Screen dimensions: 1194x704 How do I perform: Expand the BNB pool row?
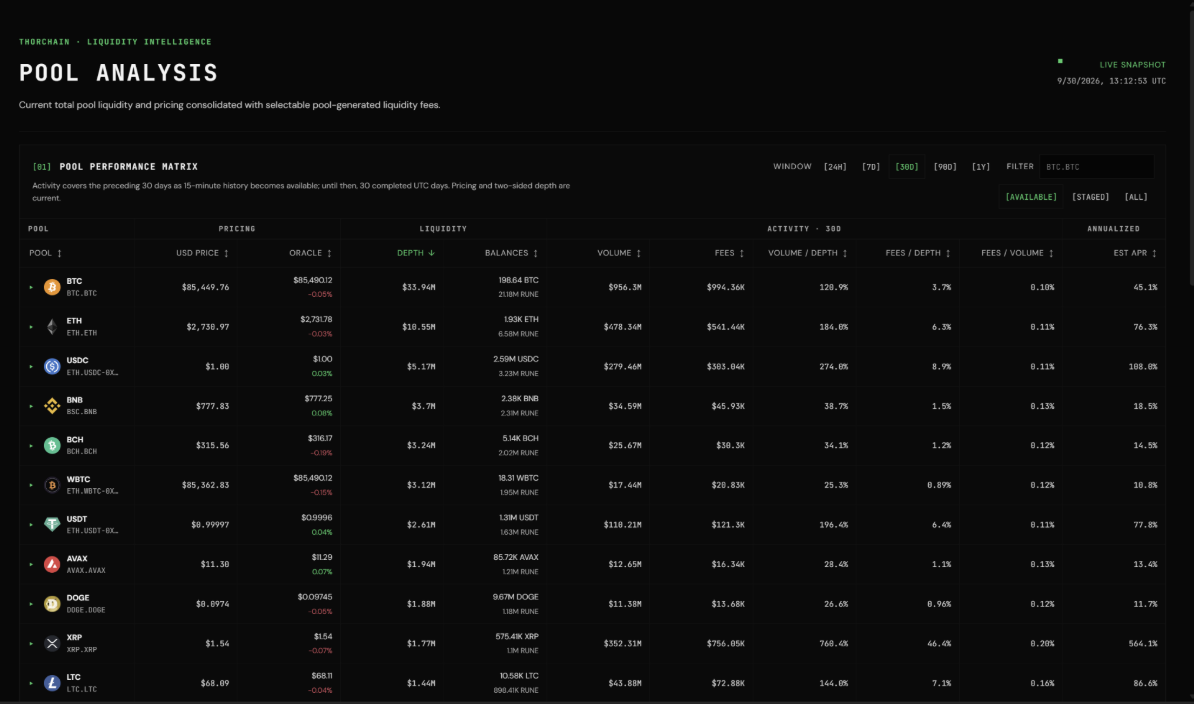pos(31,406)
